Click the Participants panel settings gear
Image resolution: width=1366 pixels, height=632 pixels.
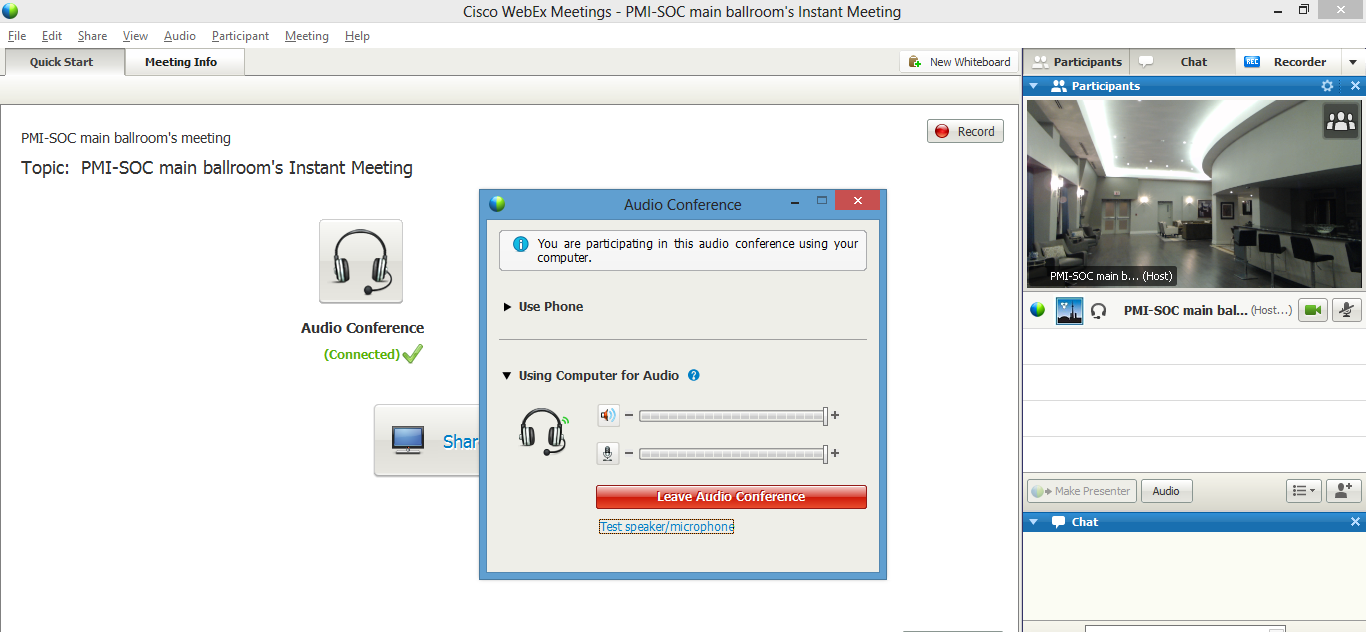coord(1327,86)
